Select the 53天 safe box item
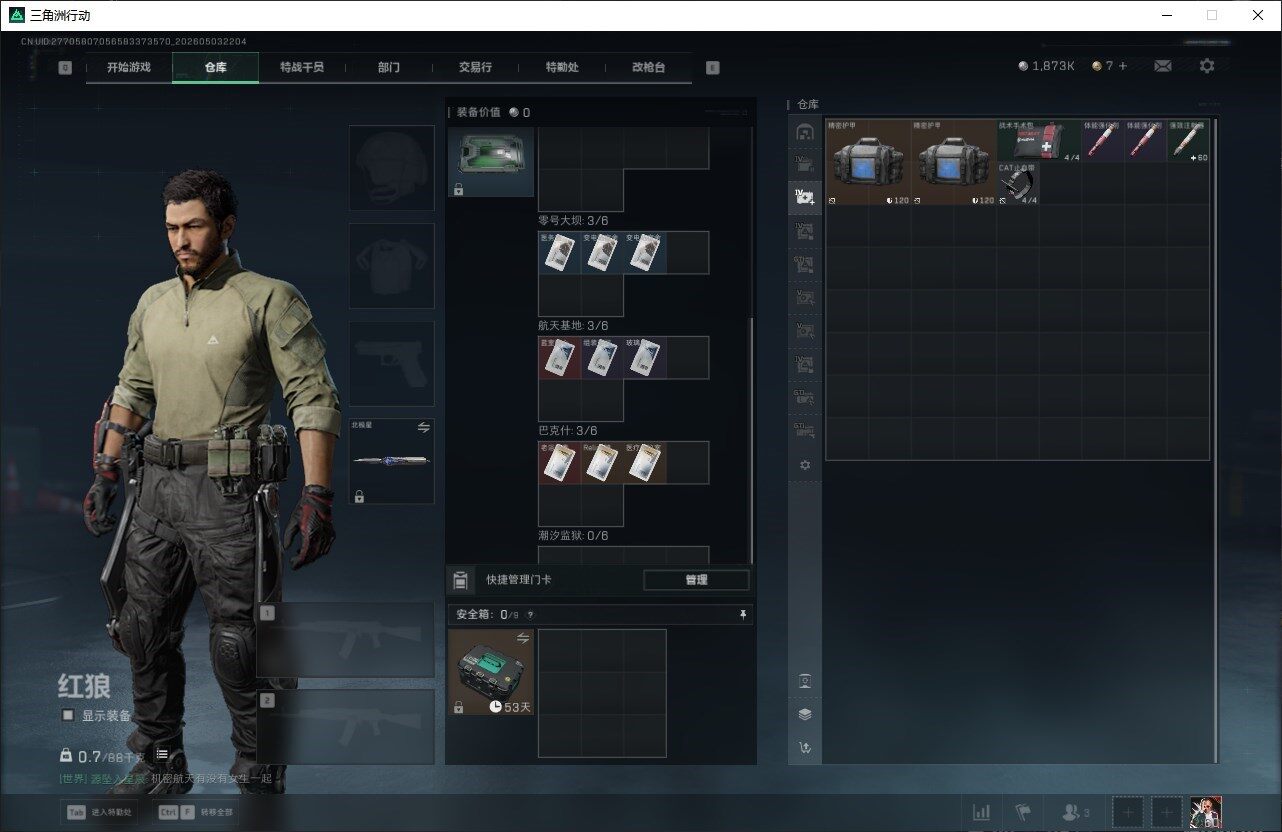The height and width of the screenshot is (832, 1282). coord(491,672)
